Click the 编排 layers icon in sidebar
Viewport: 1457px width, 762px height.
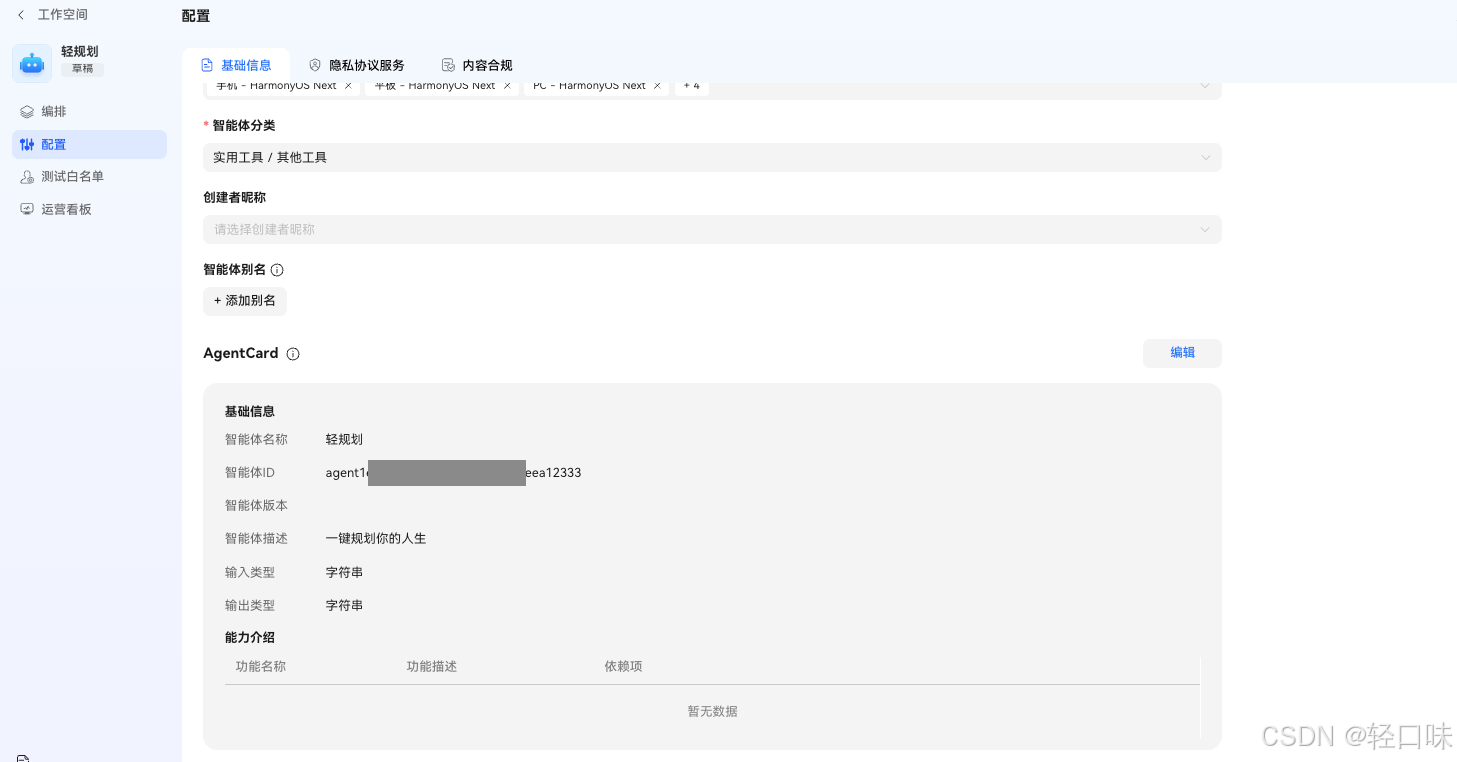coord(27,112)
